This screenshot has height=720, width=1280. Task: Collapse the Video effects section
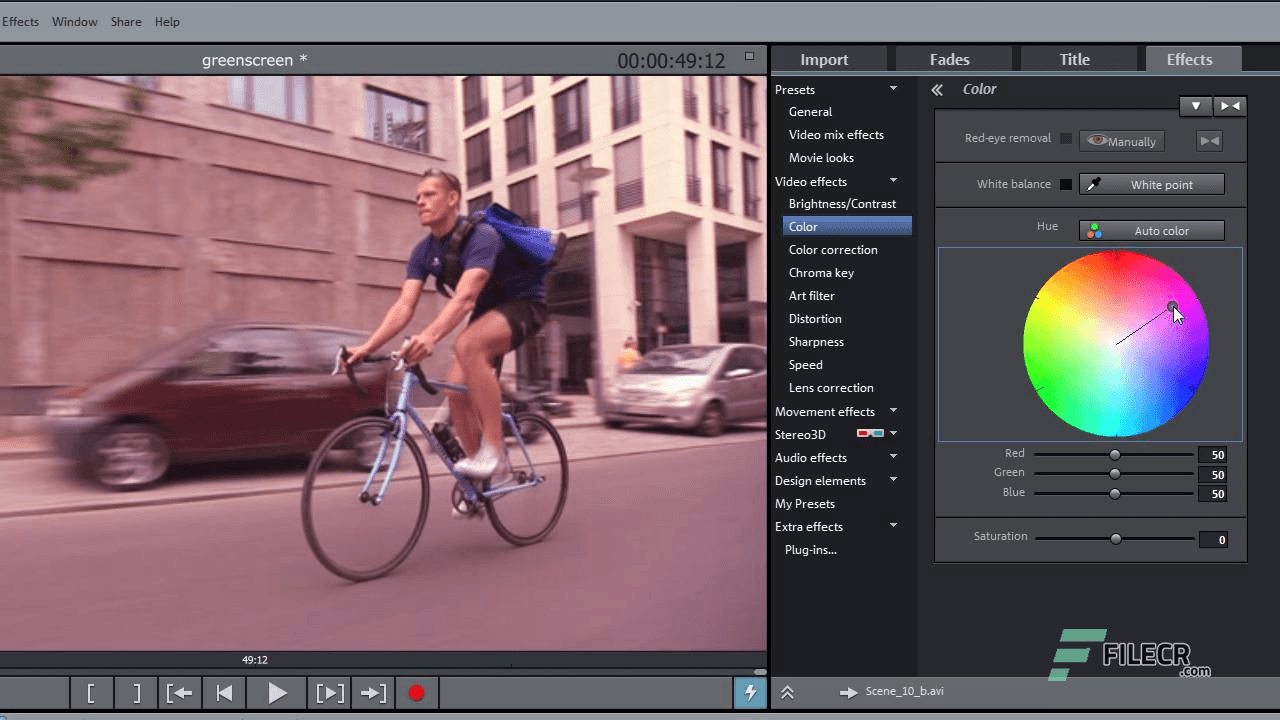pos(893,181)
